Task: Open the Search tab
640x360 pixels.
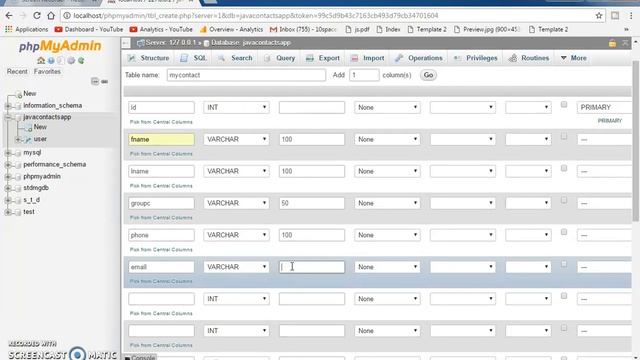Action: pos(236,58)
